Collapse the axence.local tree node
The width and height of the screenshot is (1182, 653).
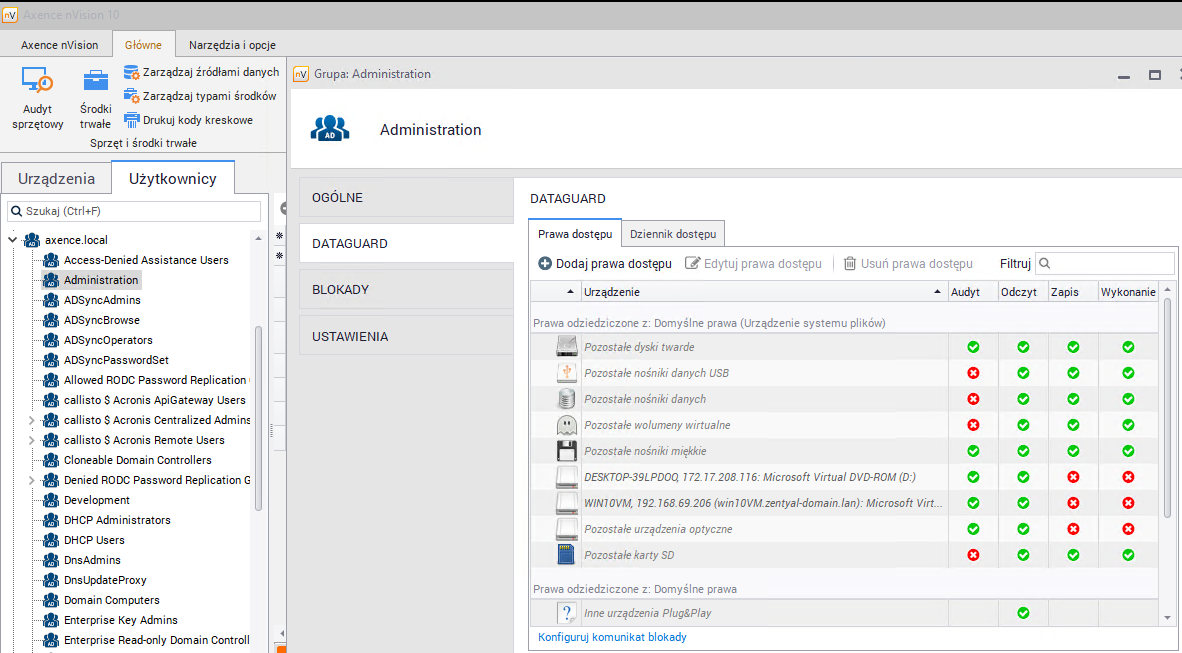tap(12, 240)
